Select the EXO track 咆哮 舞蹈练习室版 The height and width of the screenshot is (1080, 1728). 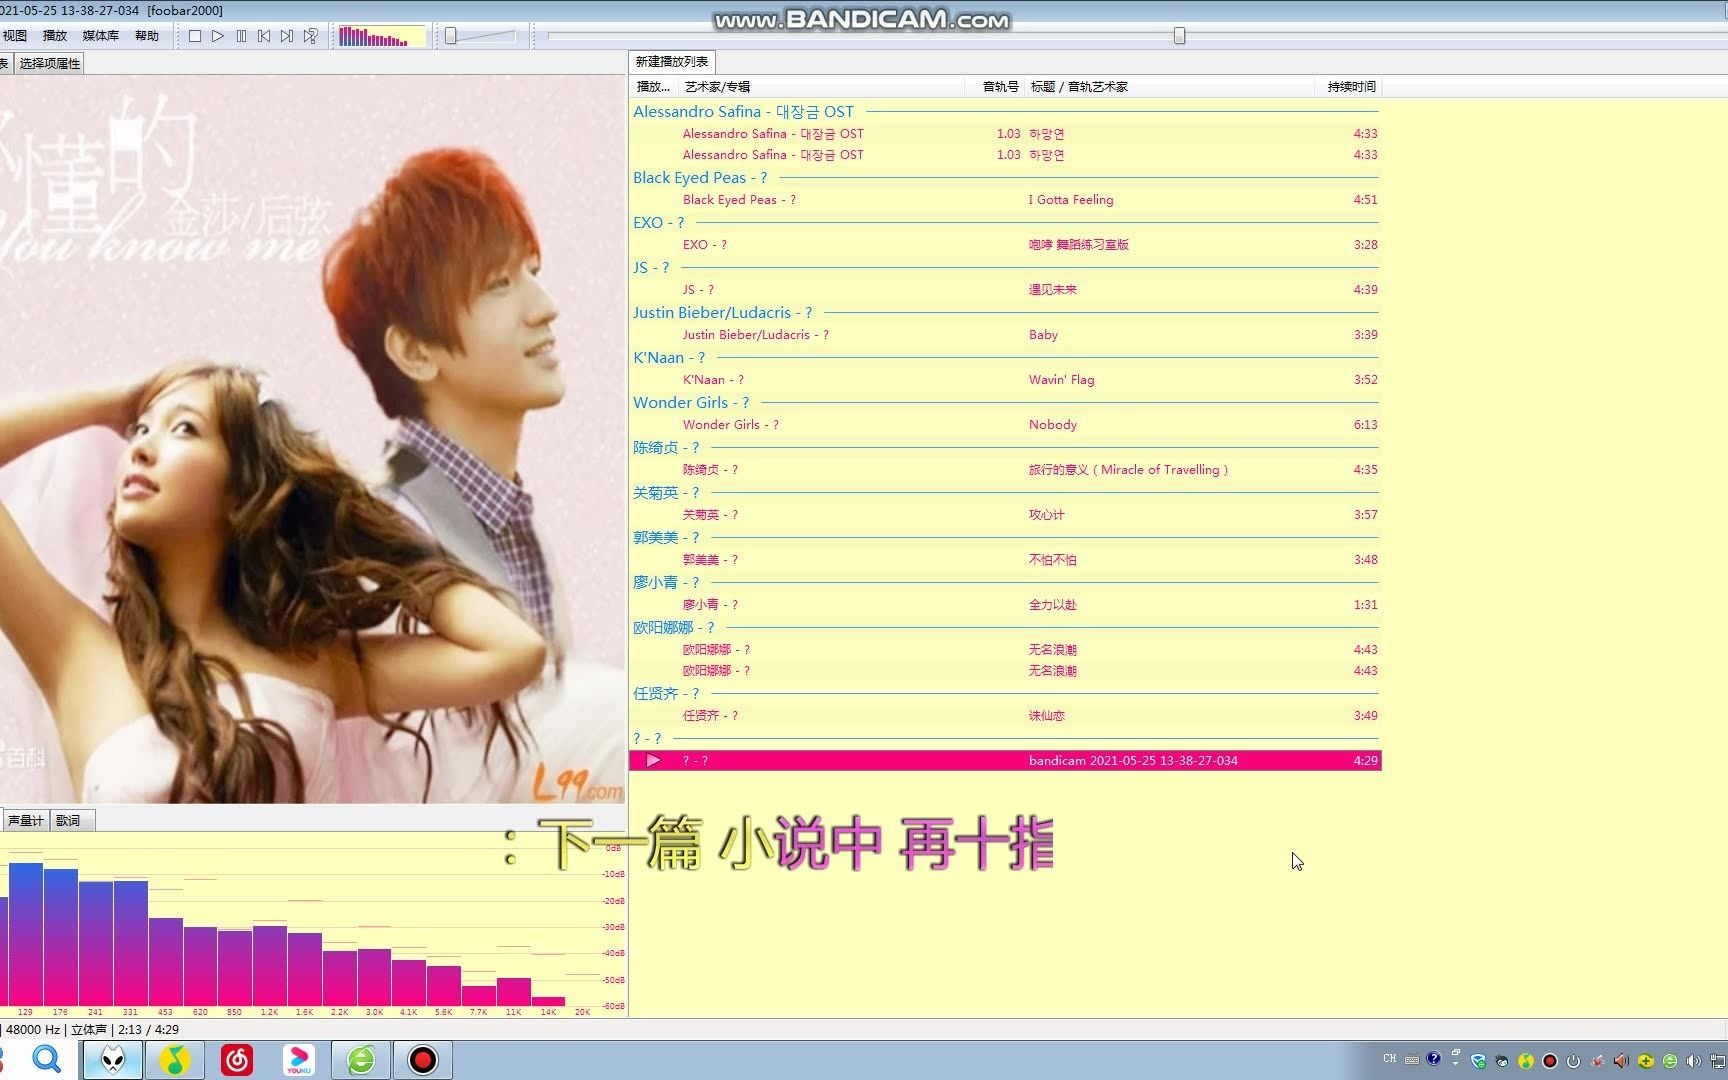(1005, 245)
